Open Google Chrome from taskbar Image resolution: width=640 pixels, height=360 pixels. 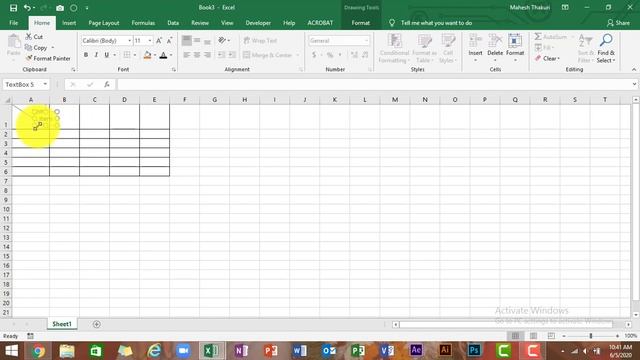39,351
